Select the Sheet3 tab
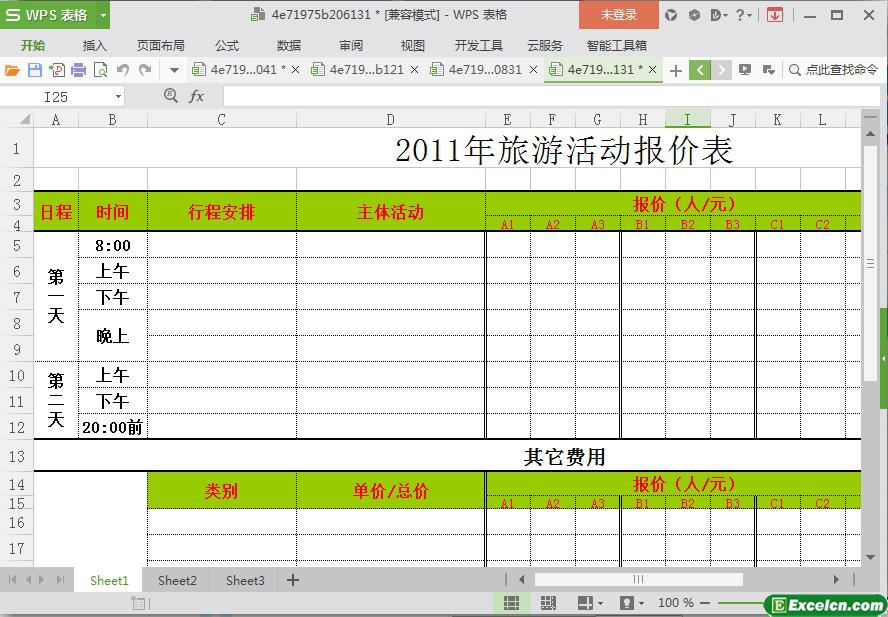This screenshot has width=888, height=617. tap(245, 581)
